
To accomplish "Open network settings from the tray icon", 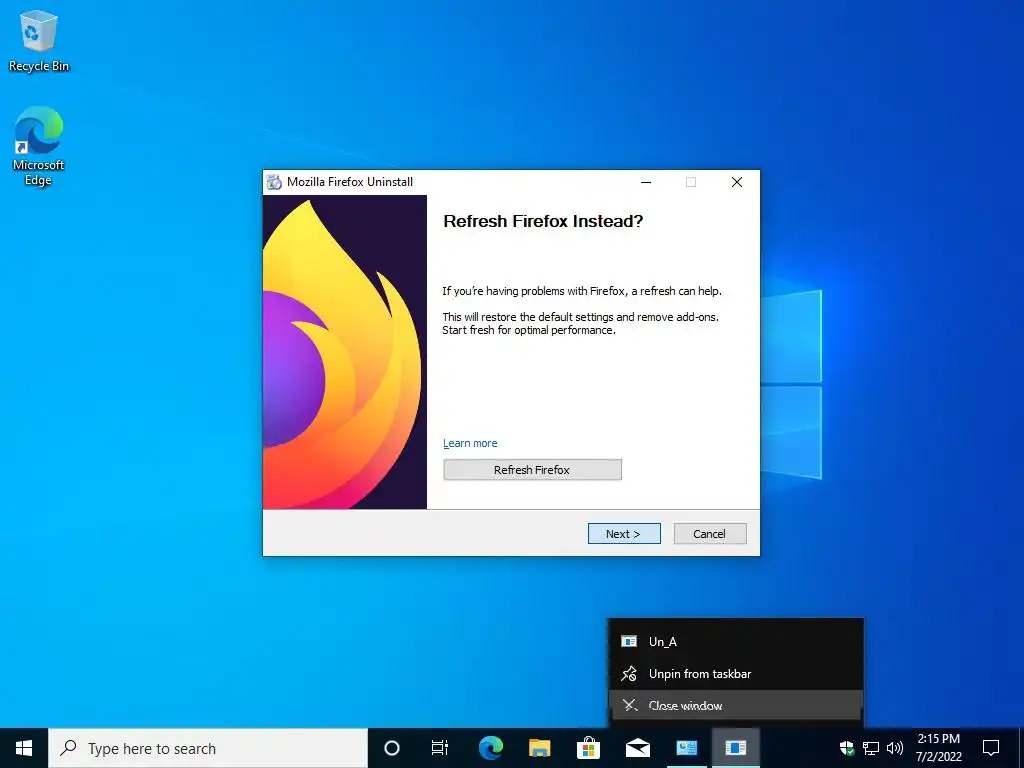I will pyautogui.click(x=871, y=748).
